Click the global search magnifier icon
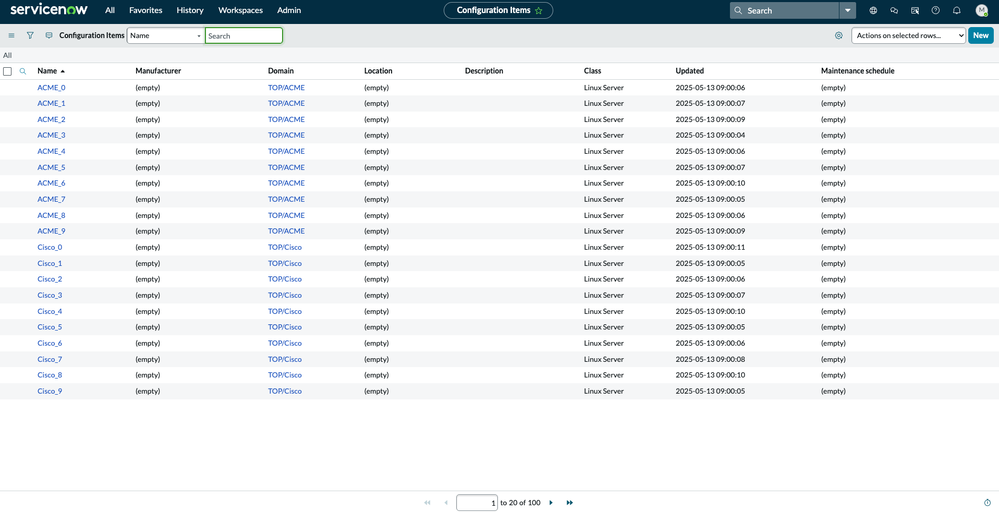The height and width of the screenshot is (512, 999). [738, 11]
